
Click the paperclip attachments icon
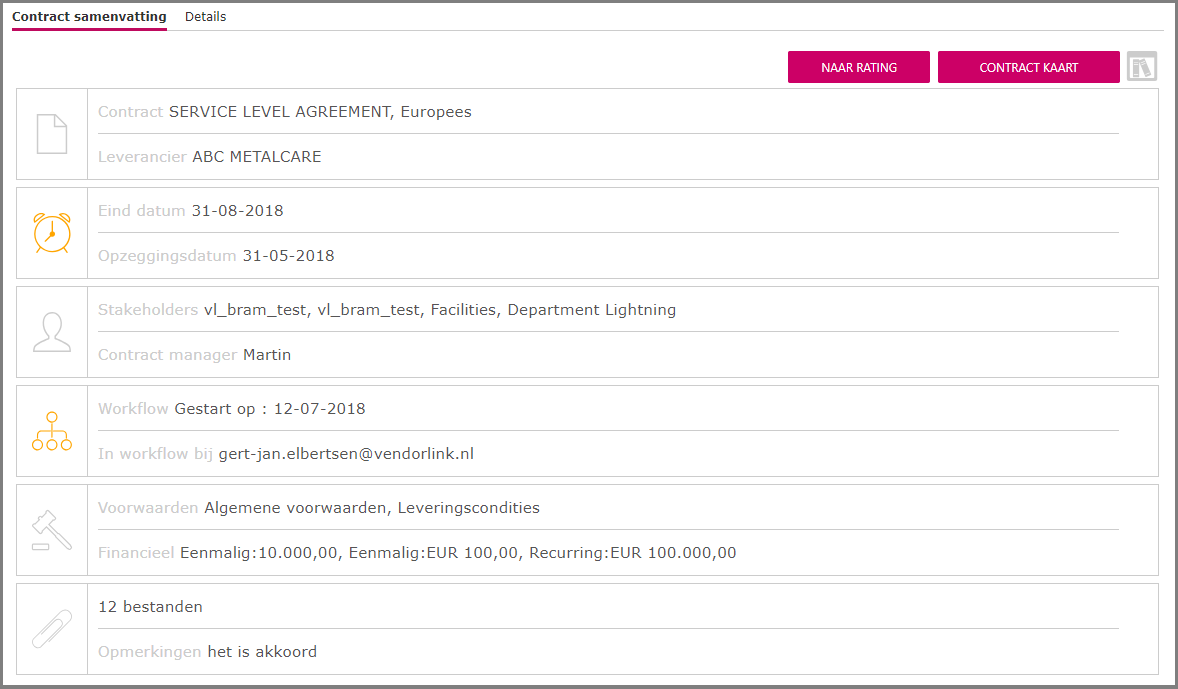[52, 629]
